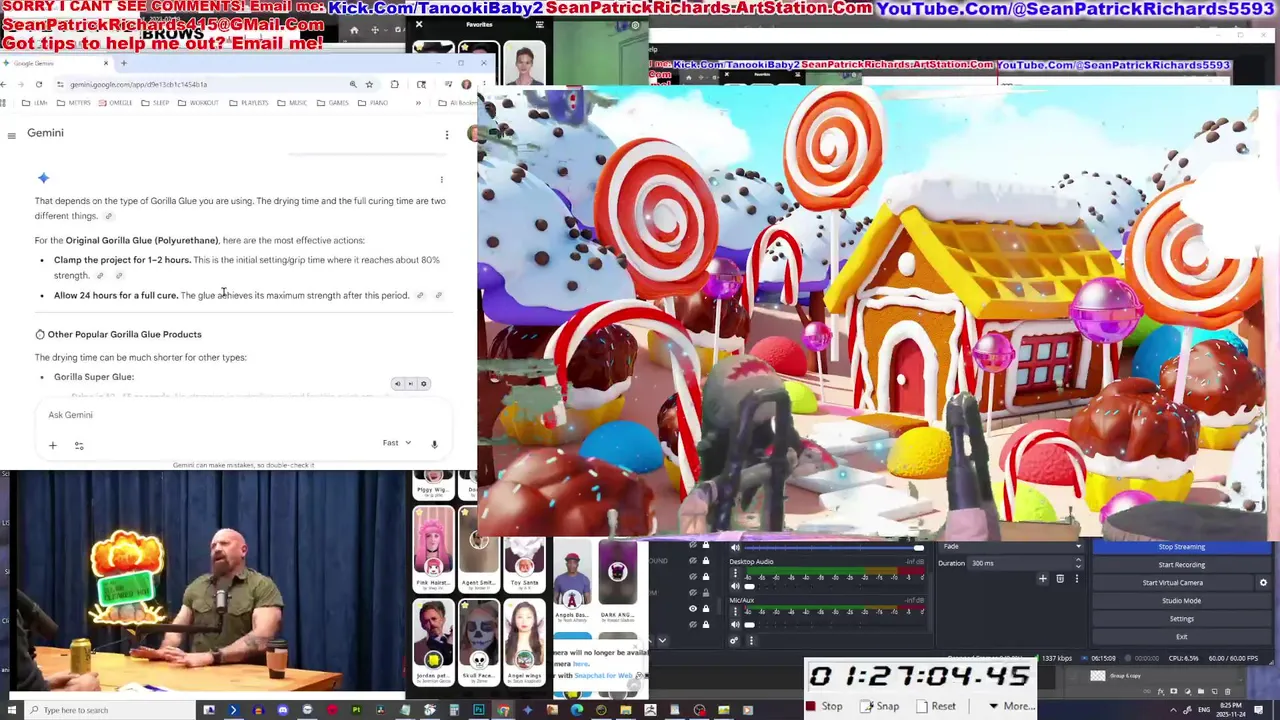Image resolution: width=1280 pixels, height=720 pixels.
Task: Open the PLAYLISTS bookmark folder
Action: click(249, 103)
